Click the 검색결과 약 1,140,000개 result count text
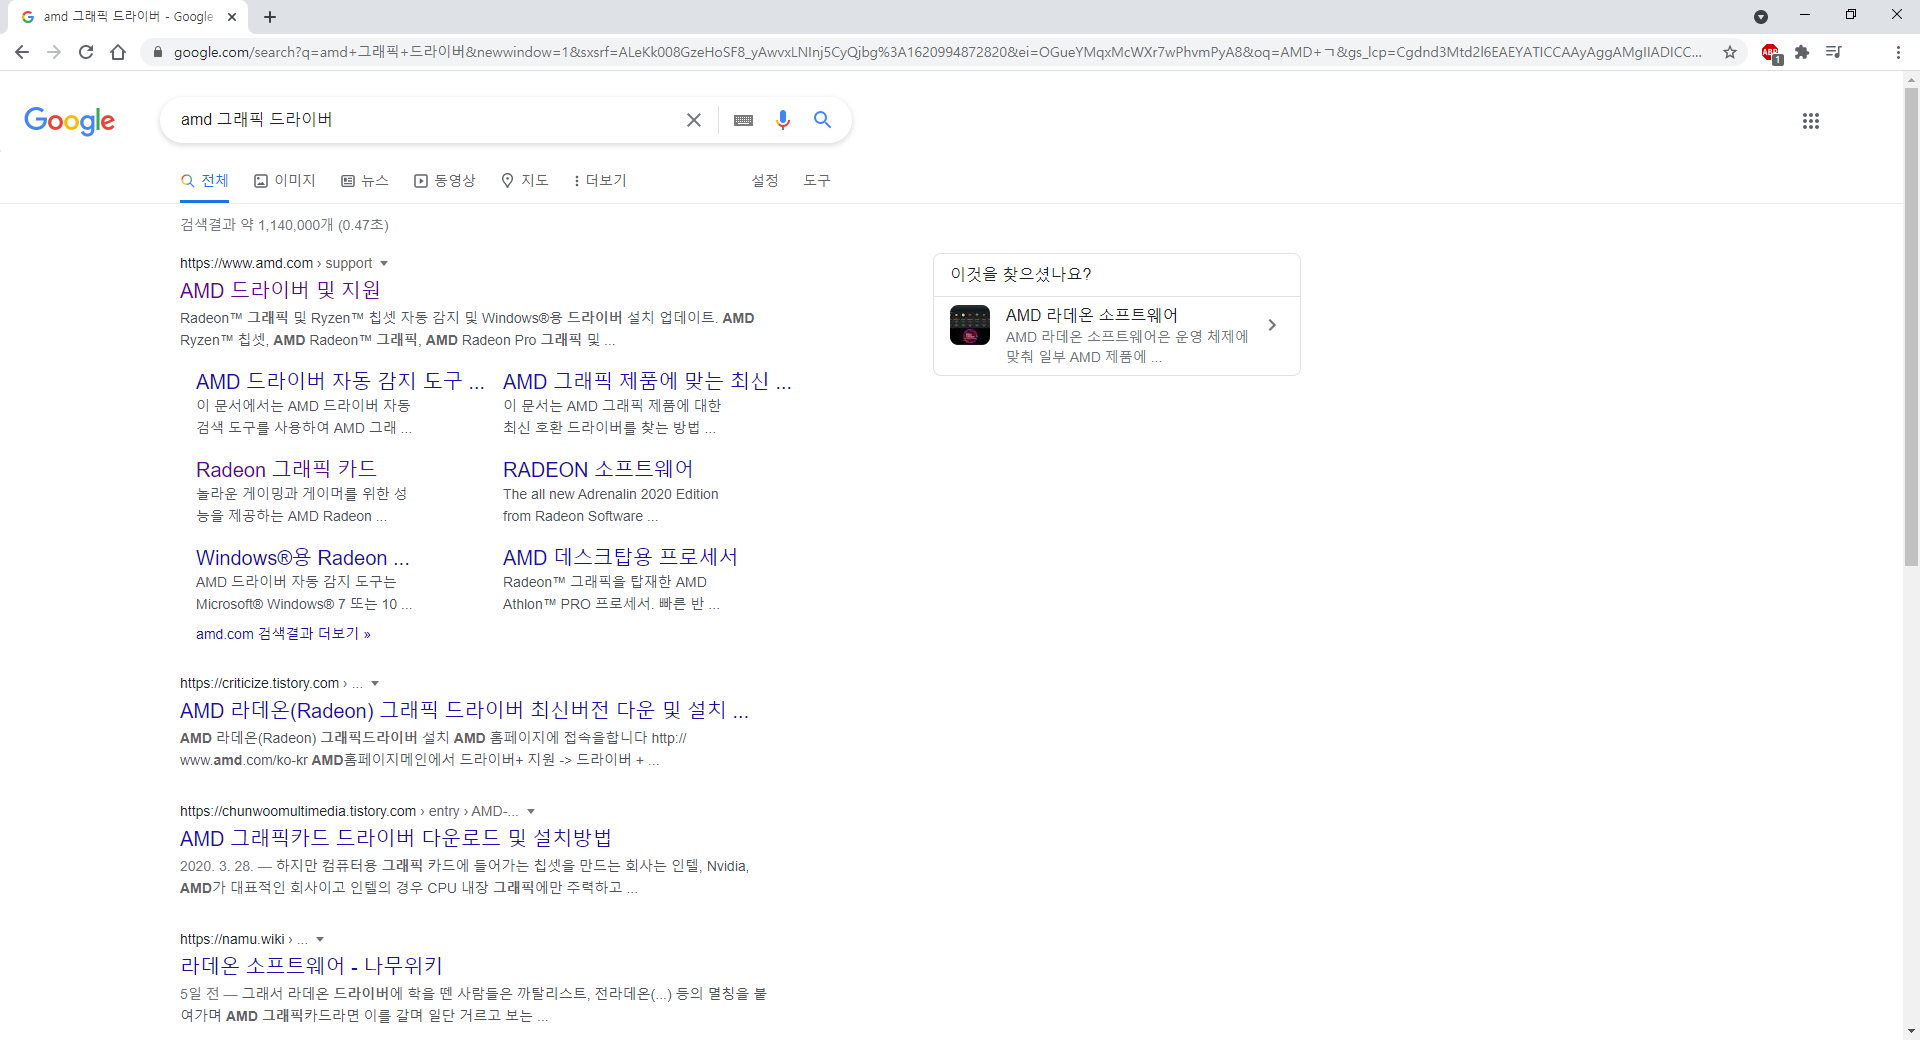The image size is (1920, 1040). [284, 225]
